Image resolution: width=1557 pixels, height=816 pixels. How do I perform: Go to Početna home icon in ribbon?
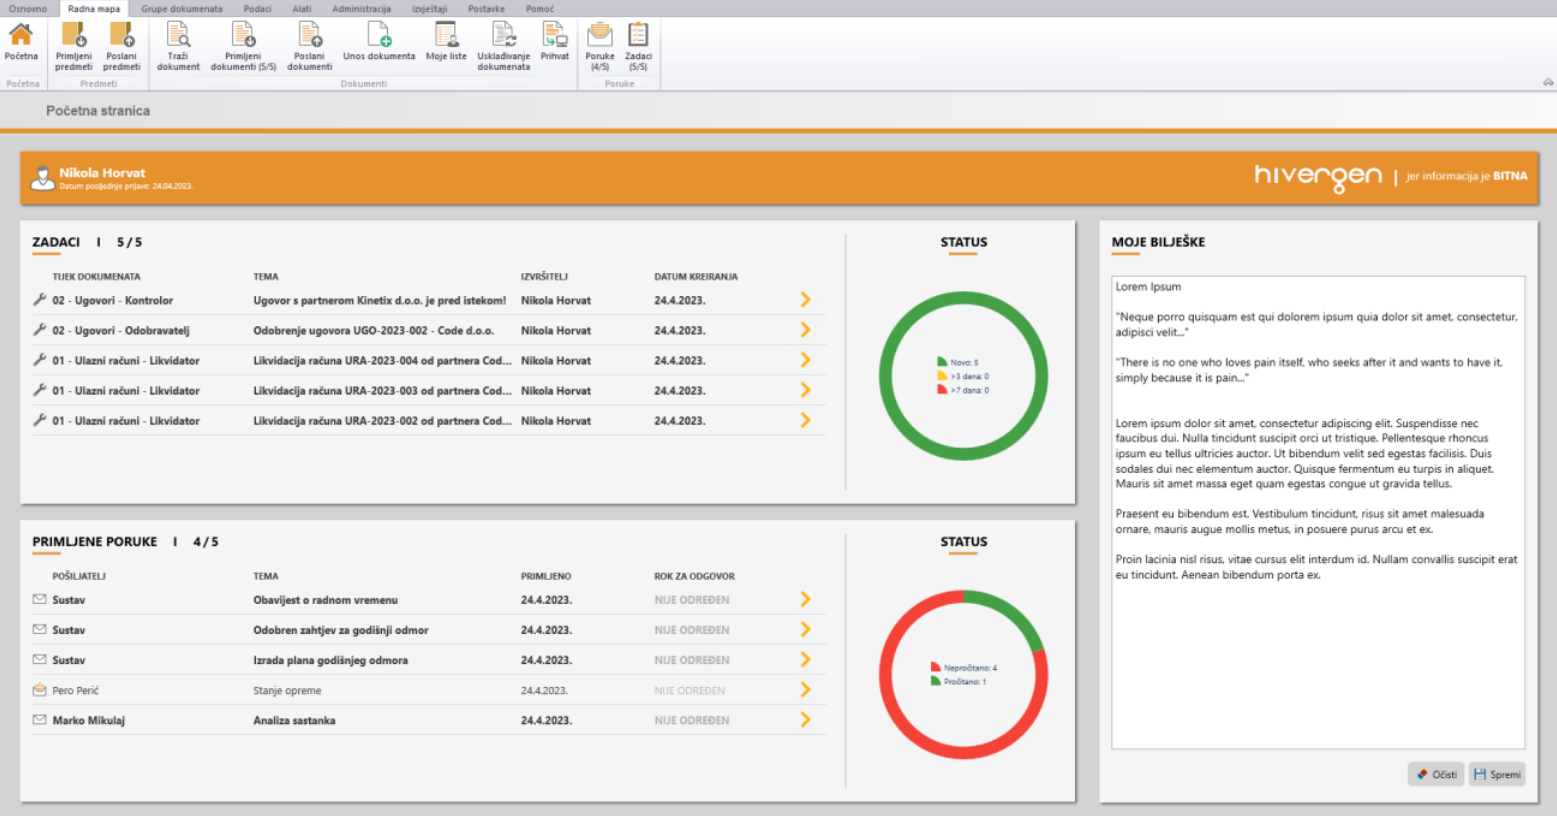[21, 42]
